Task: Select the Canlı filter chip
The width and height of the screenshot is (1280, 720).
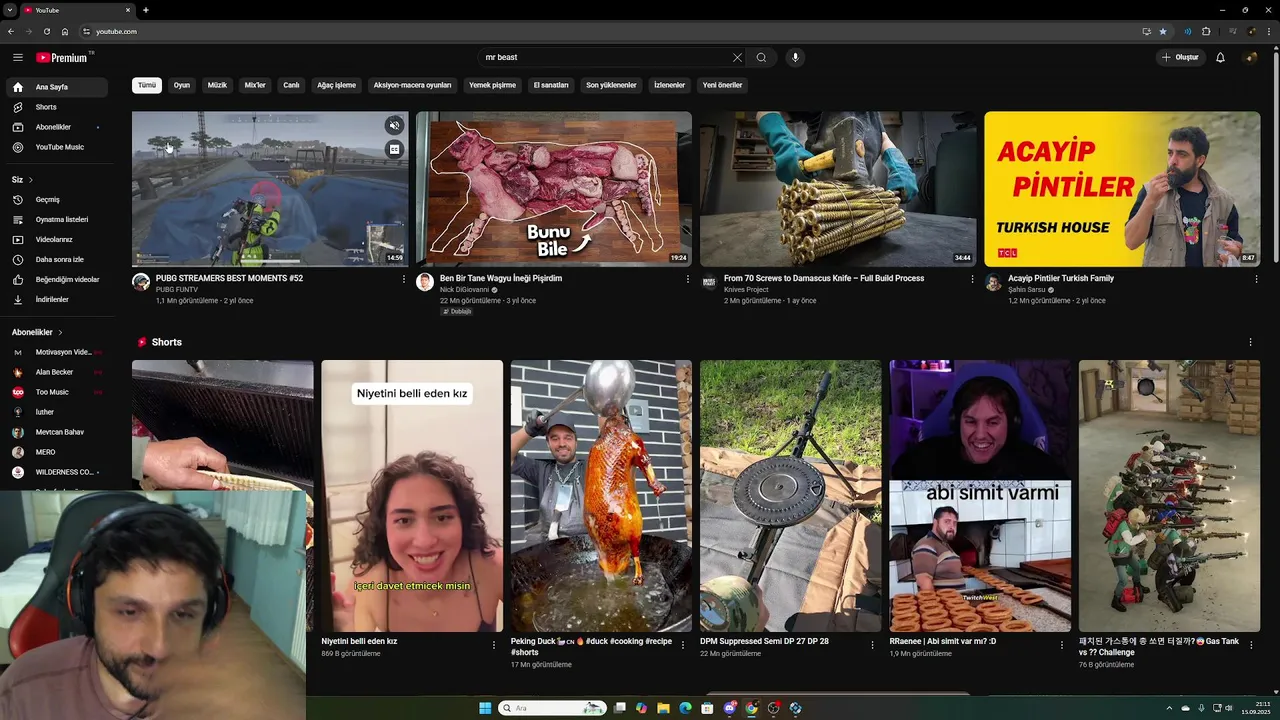Action: [x=291, y=85]
